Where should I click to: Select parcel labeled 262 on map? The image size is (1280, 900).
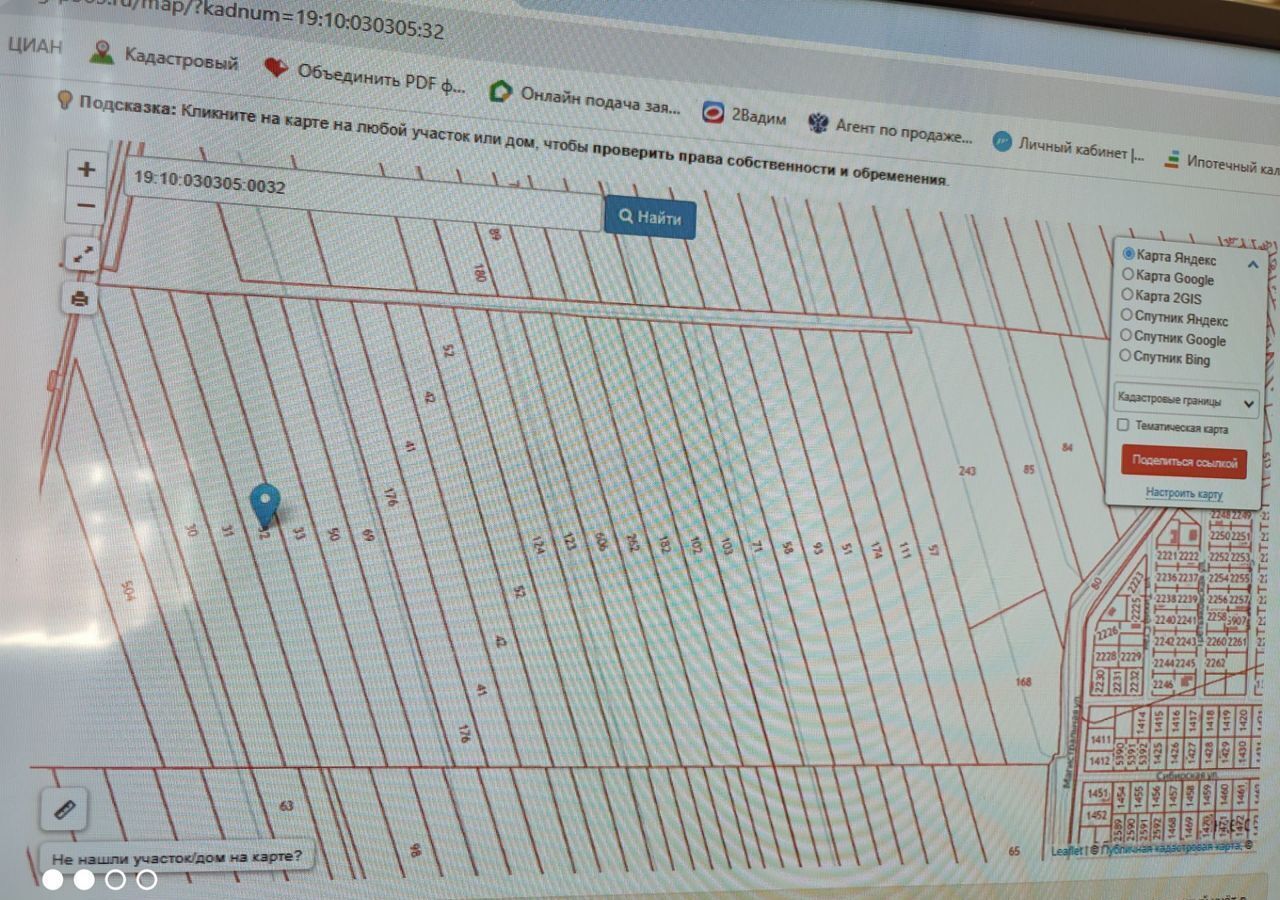[x=632, y=542]
